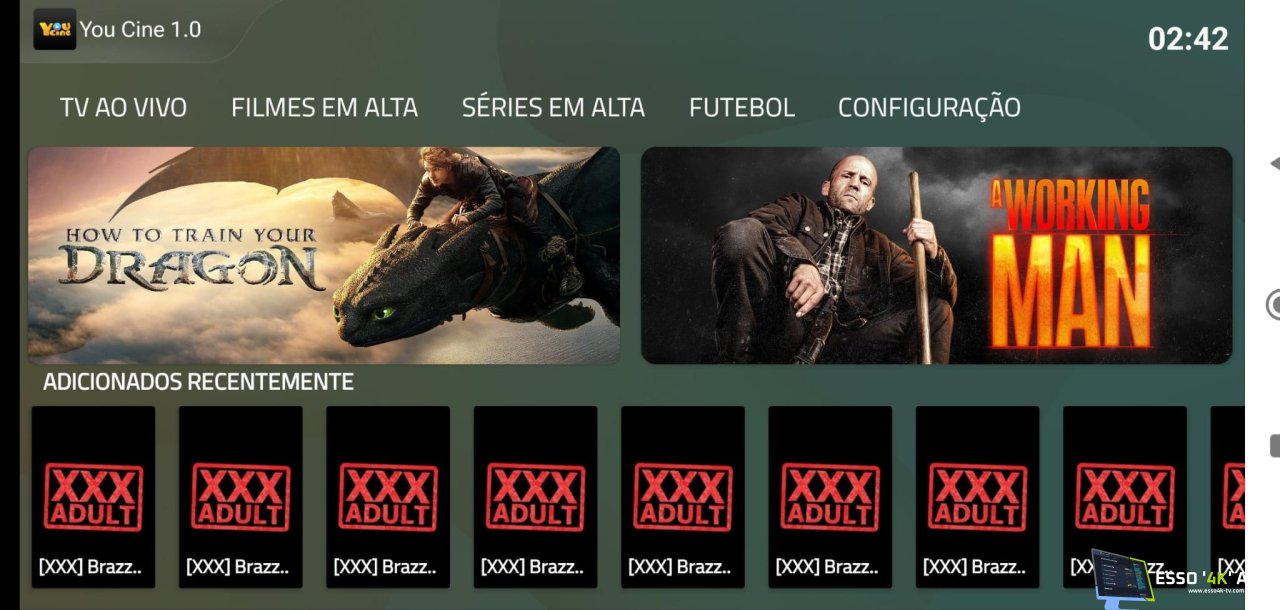Click the 02:42 clock display

1188,39
